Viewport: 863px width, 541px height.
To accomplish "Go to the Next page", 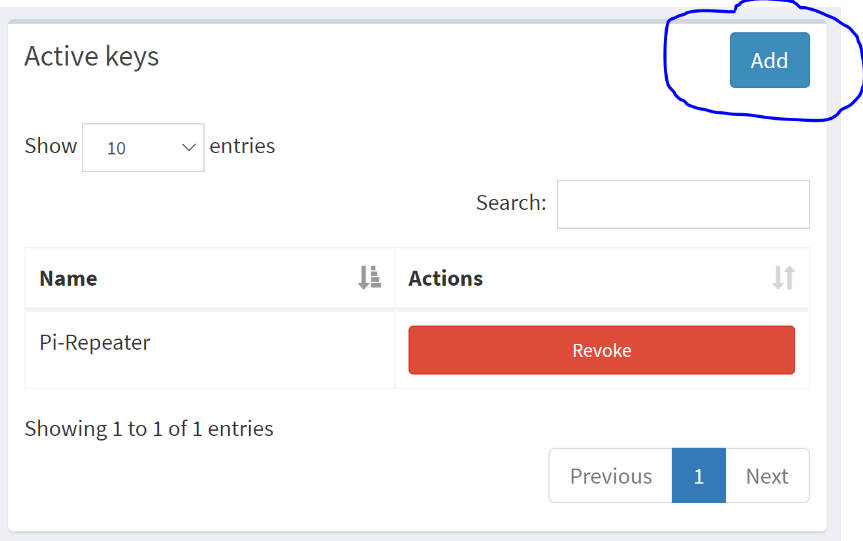I will tap(767, 476).
